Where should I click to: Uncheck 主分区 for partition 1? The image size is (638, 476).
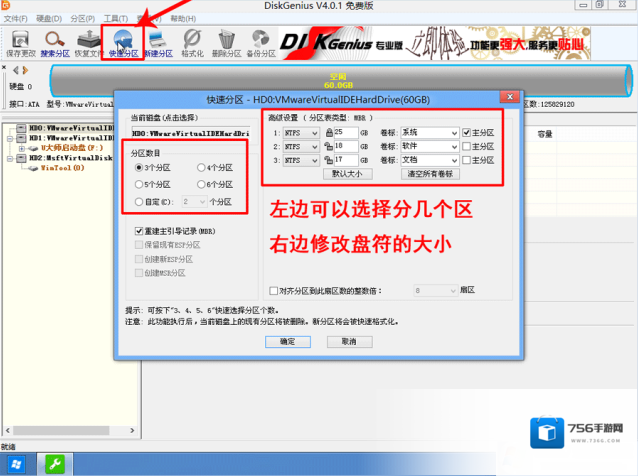click(466, 132)
